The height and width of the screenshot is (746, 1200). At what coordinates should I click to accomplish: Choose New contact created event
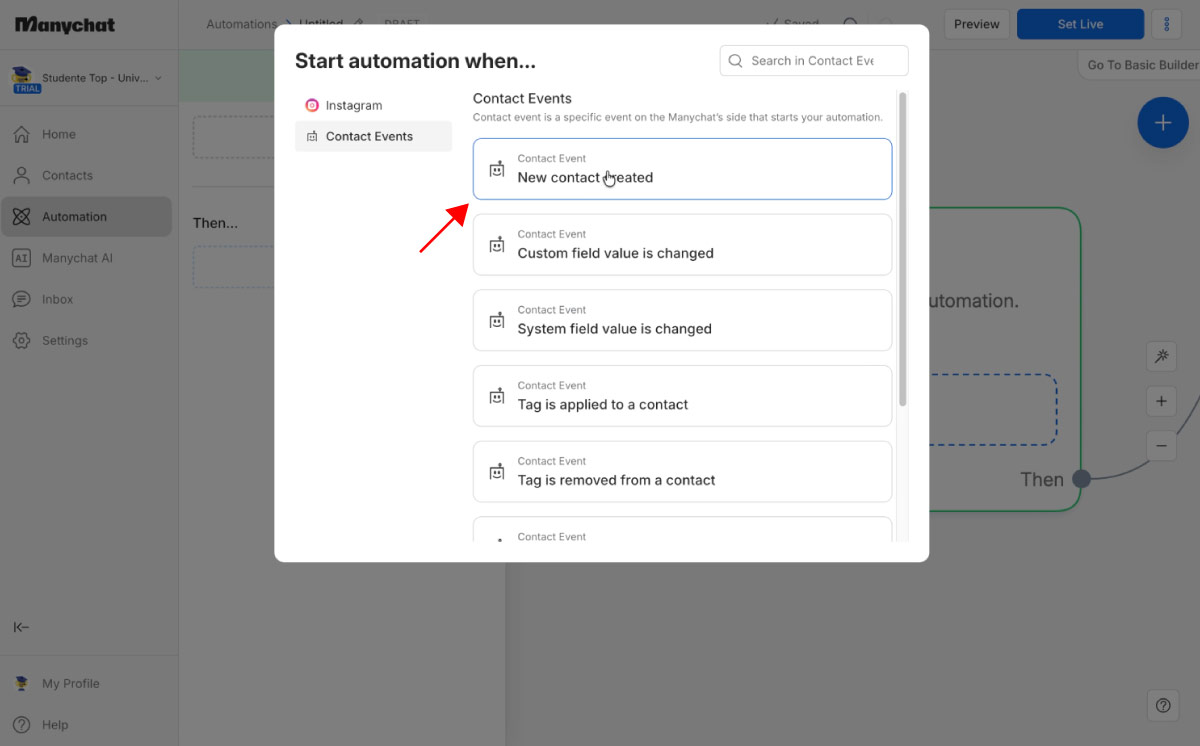[682, 169]
